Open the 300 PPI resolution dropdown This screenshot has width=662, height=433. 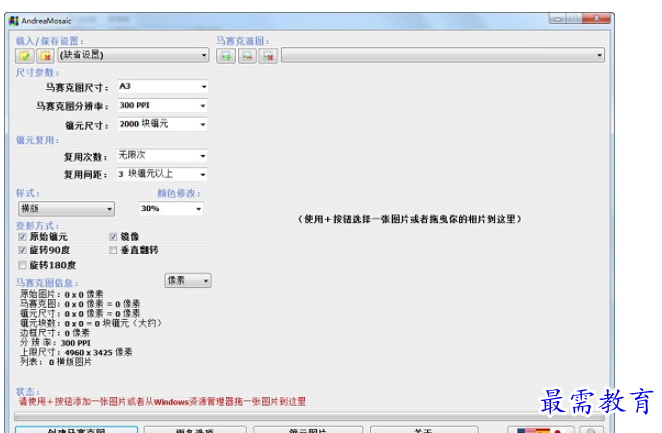[x=162, y=106]
